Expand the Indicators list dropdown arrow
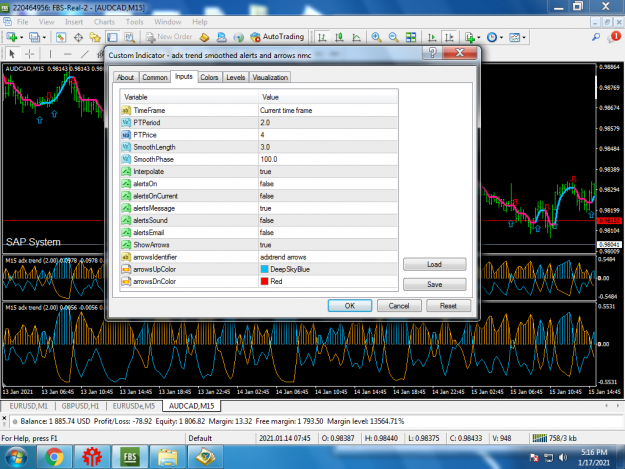This screenshot has height=469, width=625. click(x=479, y=38)
